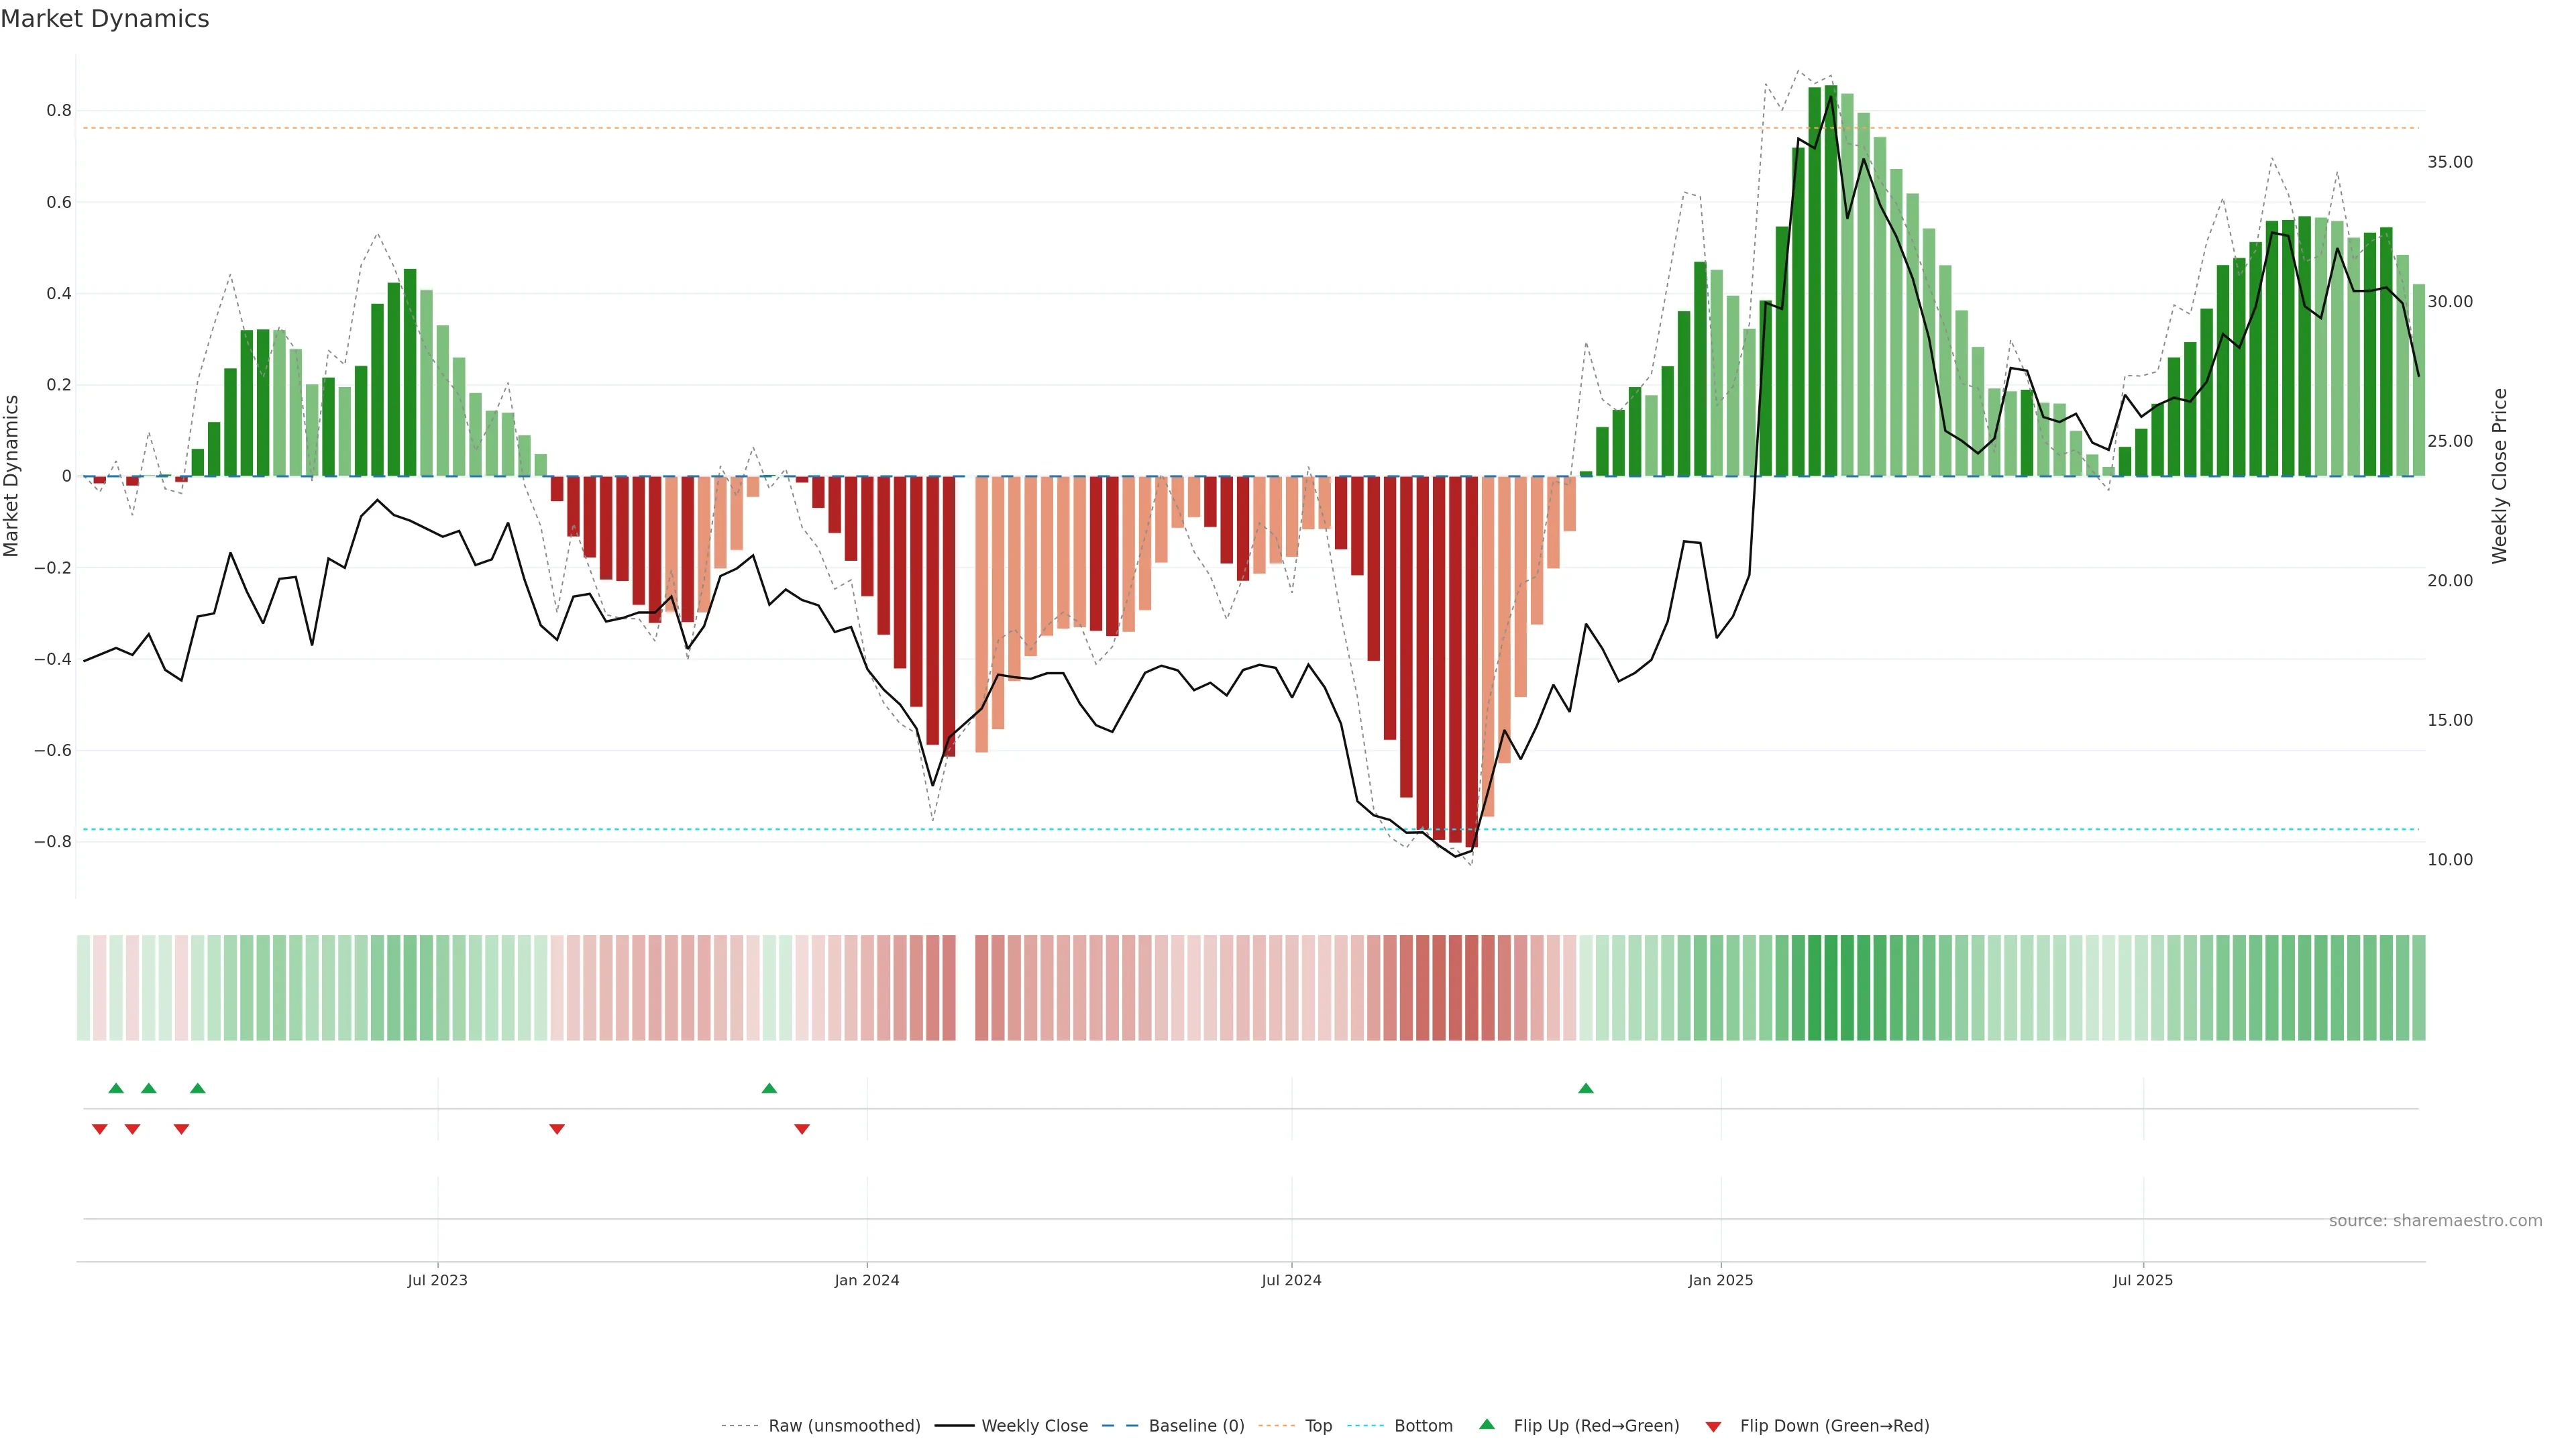2576x1449 pixels.
Task: Hide the Baseline (0) legend series
Action: tap(1196, 1426)
